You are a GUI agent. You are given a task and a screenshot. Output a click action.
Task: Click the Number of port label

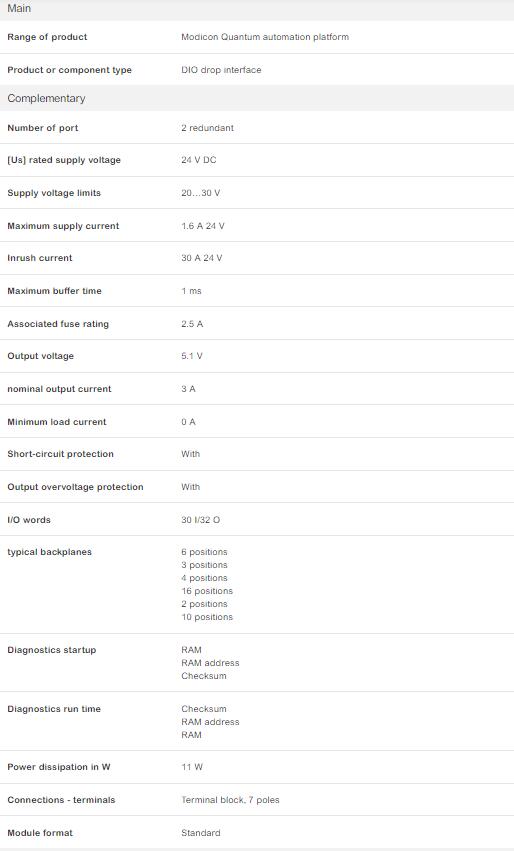pyautogui.click(x=43, y=128)
